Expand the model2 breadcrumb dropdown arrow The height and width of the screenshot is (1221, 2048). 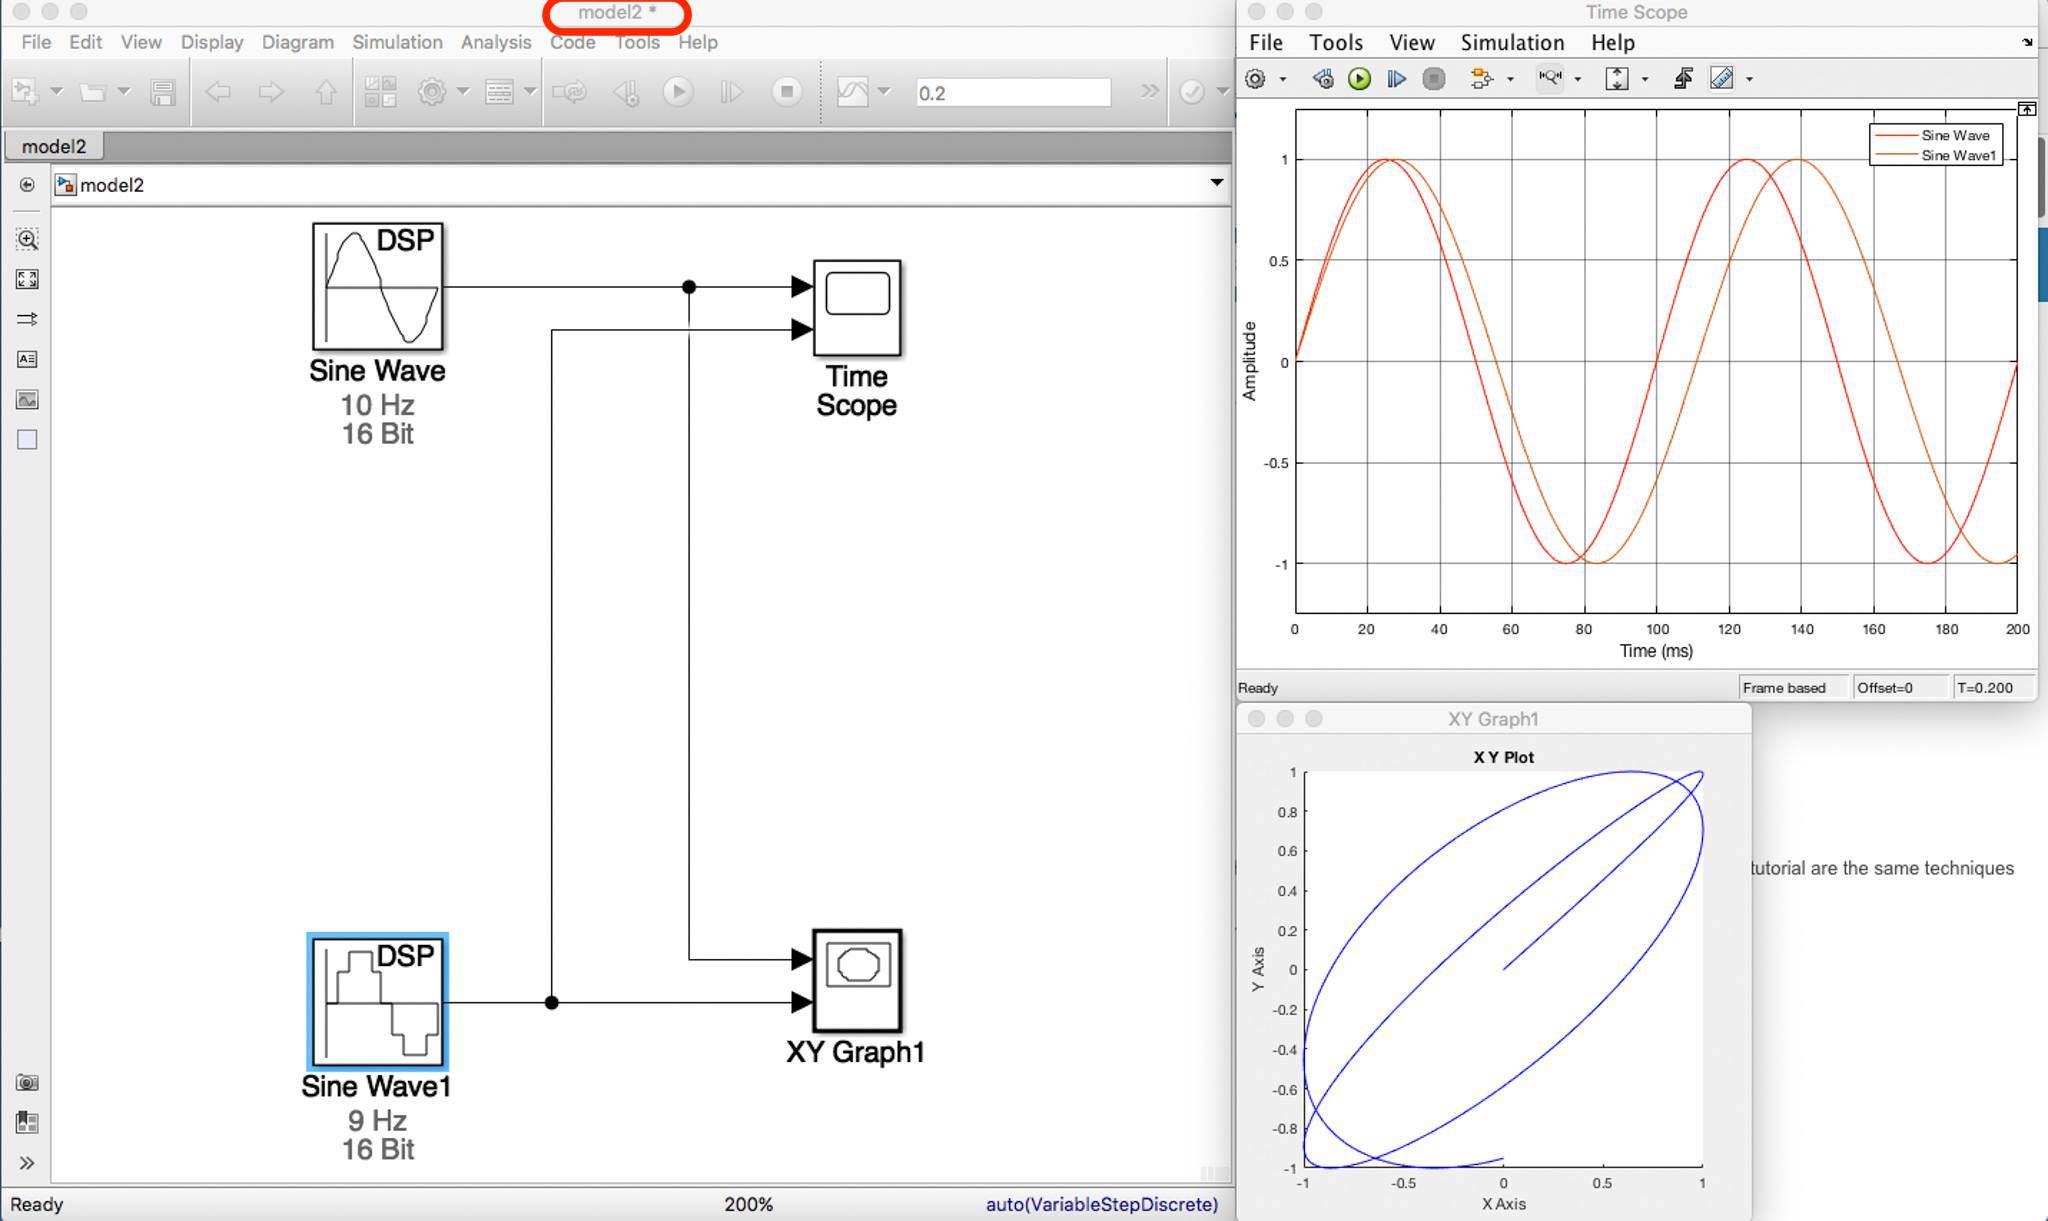(x=1216, y=183)
